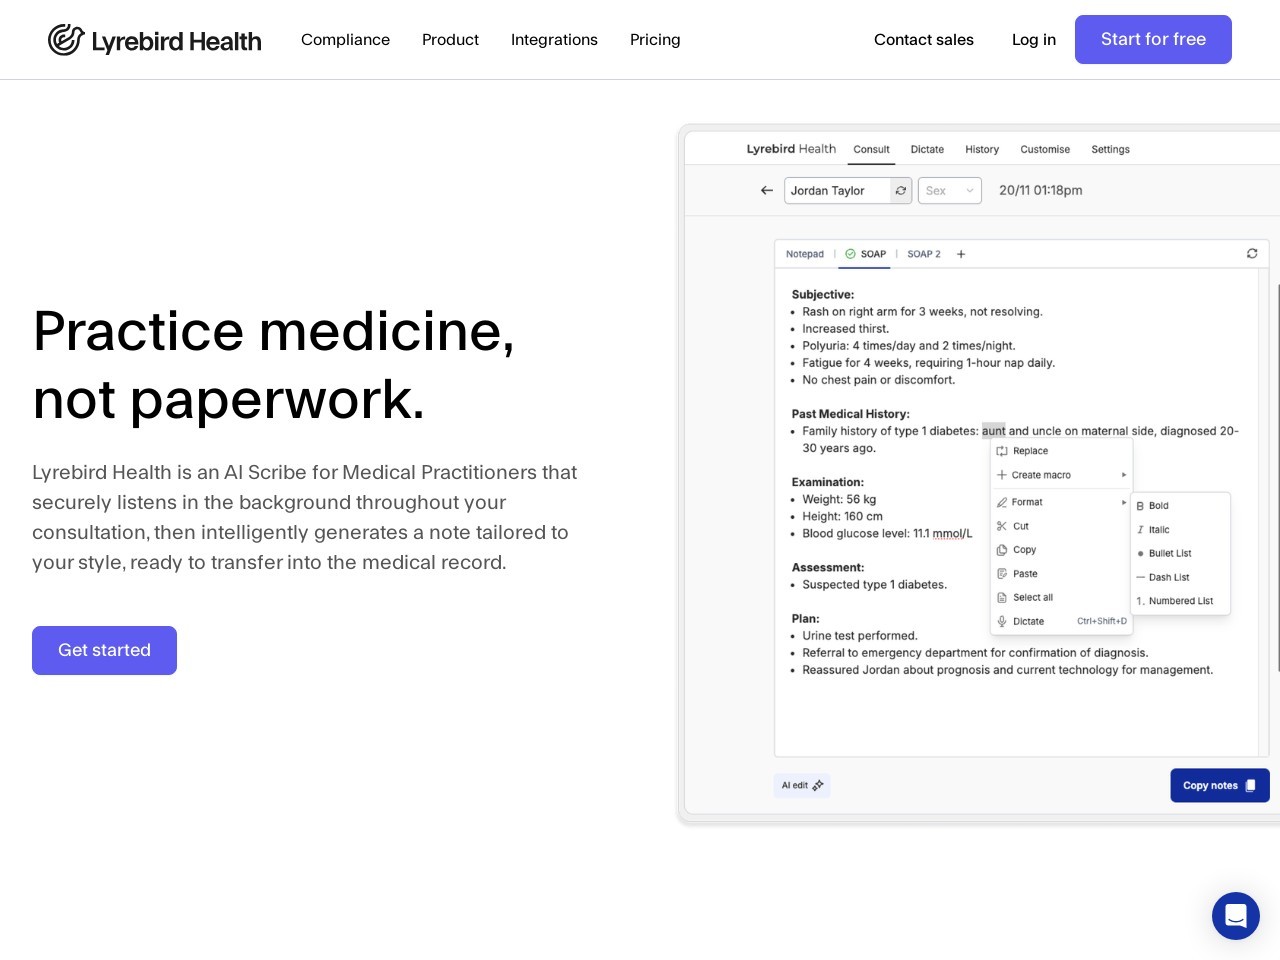
Task: Click the Past Medical History: heading
Action: [850, 414]
